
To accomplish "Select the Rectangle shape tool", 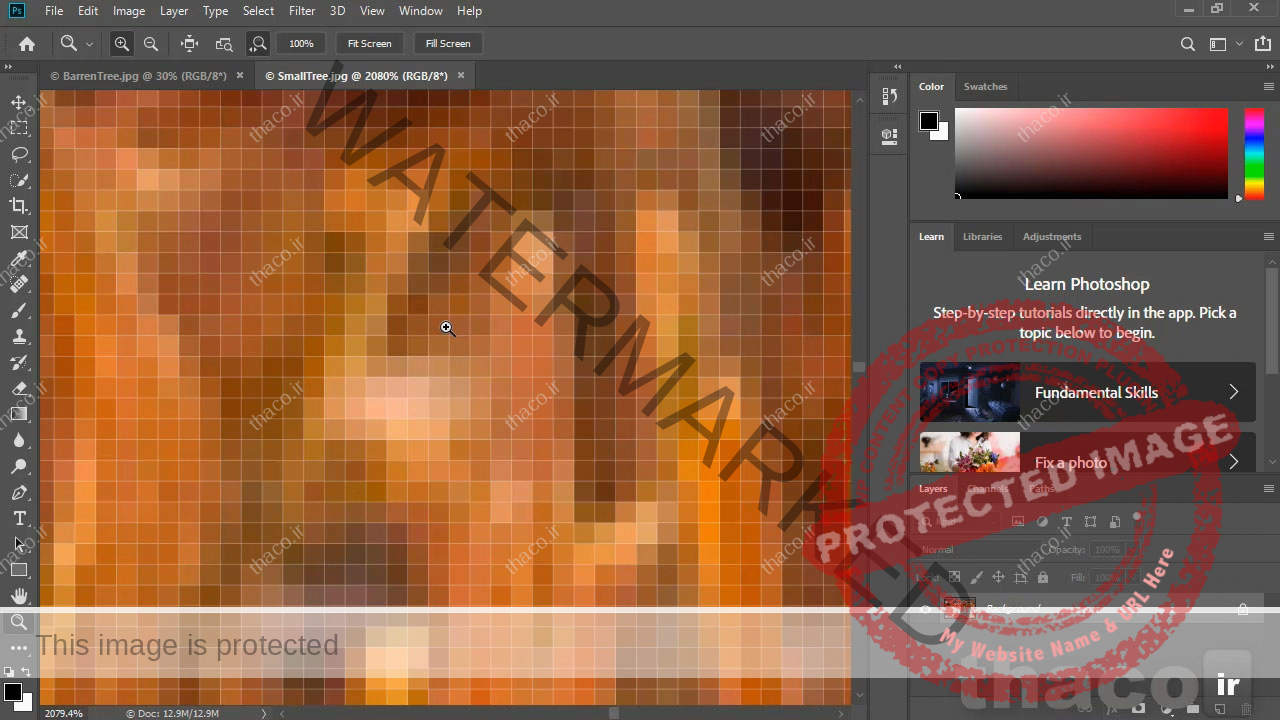I will 19,570.
